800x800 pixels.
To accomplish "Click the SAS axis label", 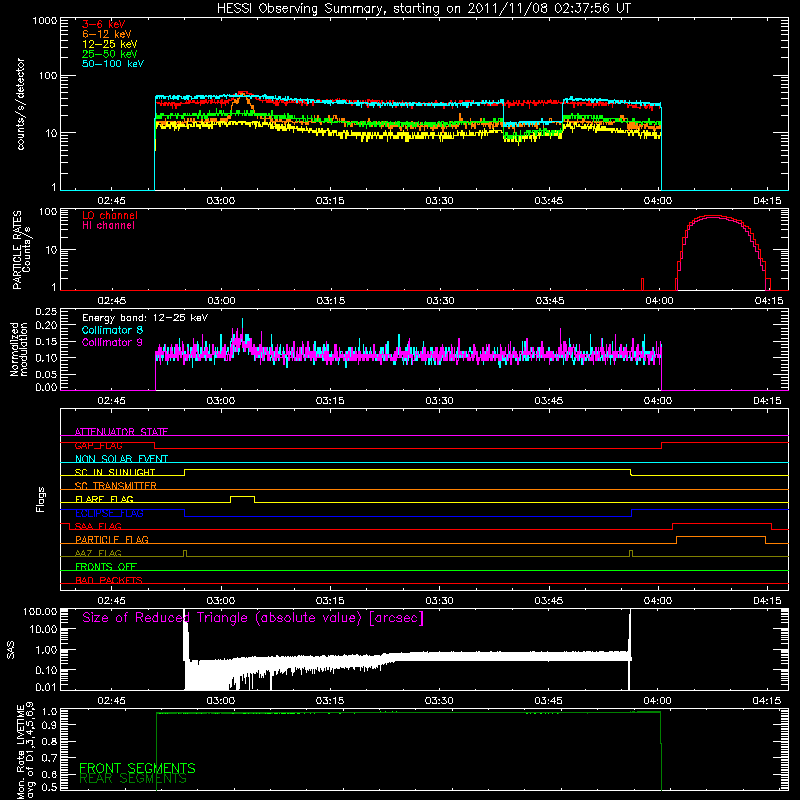I will click(x=10, y=650).
